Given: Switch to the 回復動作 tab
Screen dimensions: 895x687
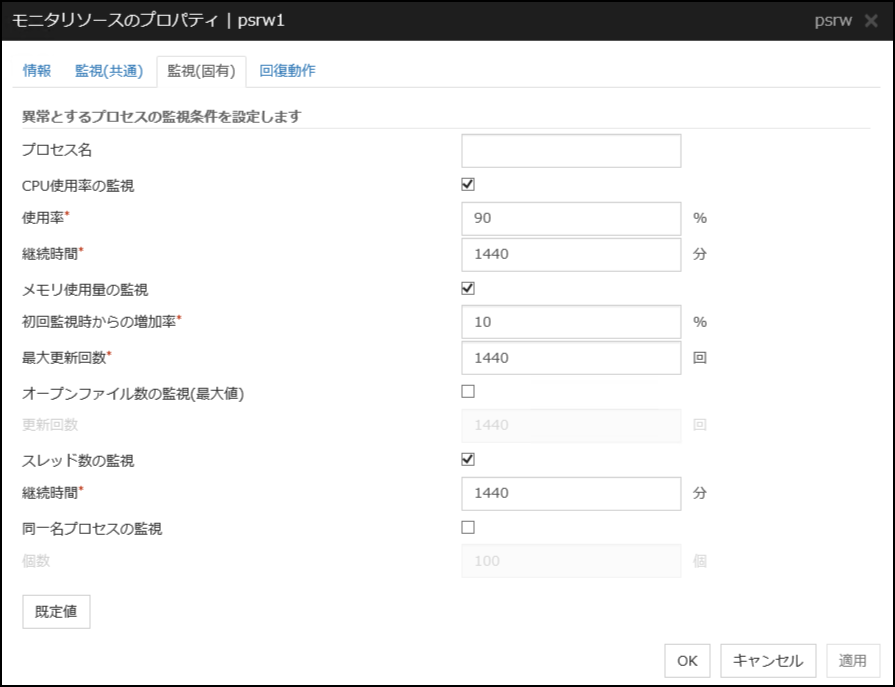Looking at the screenshot, I should click(x=284, y=70).
